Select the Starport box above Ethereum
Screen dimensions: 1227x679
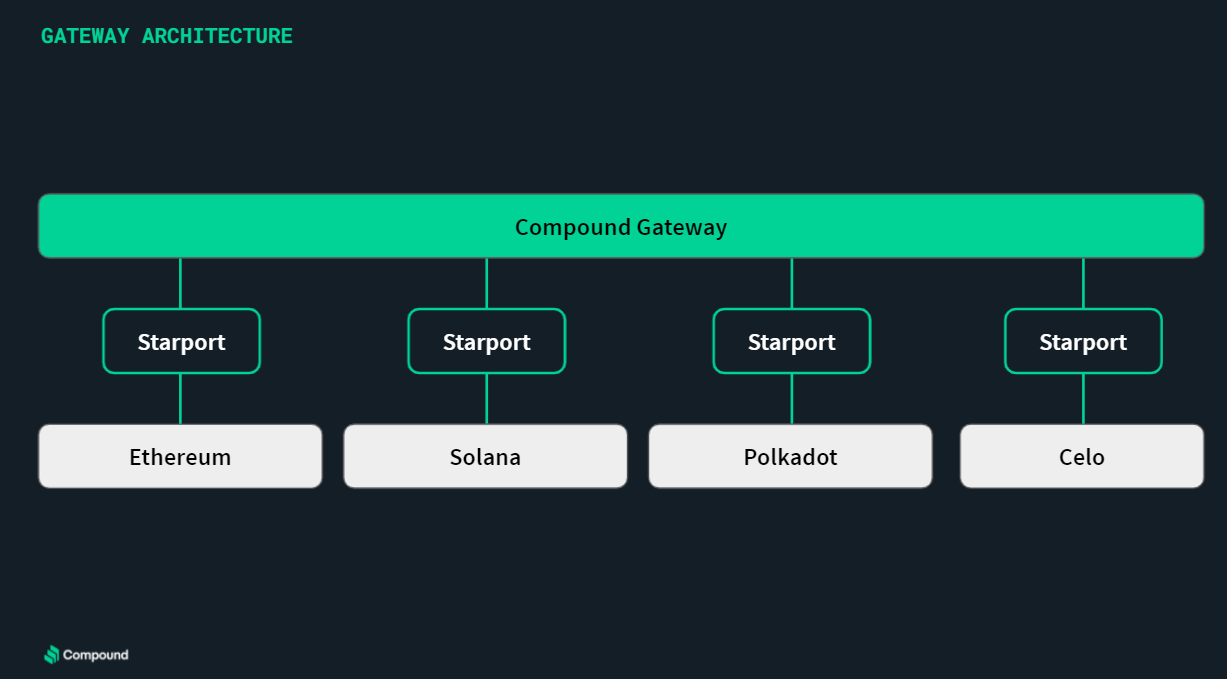(181, 341)
